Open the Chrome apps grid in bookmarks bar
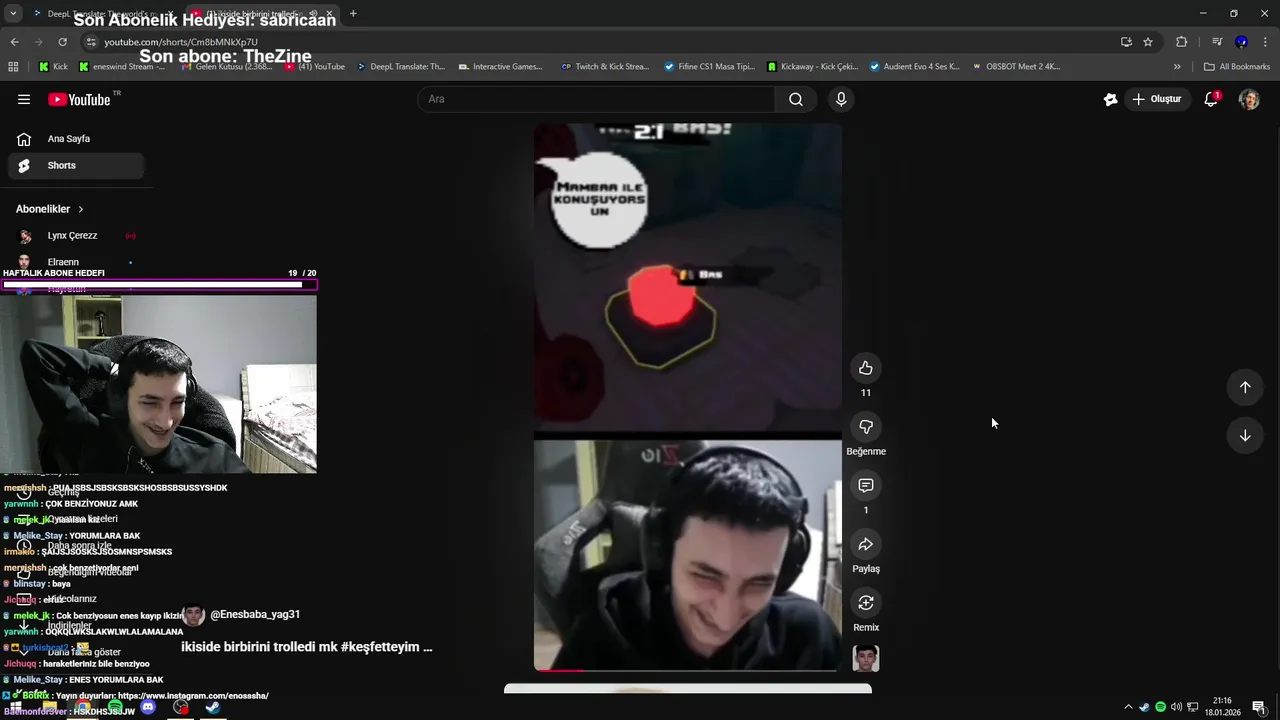Image resolution: width=1280 pixels, height=720 pixels. point(13,67)
